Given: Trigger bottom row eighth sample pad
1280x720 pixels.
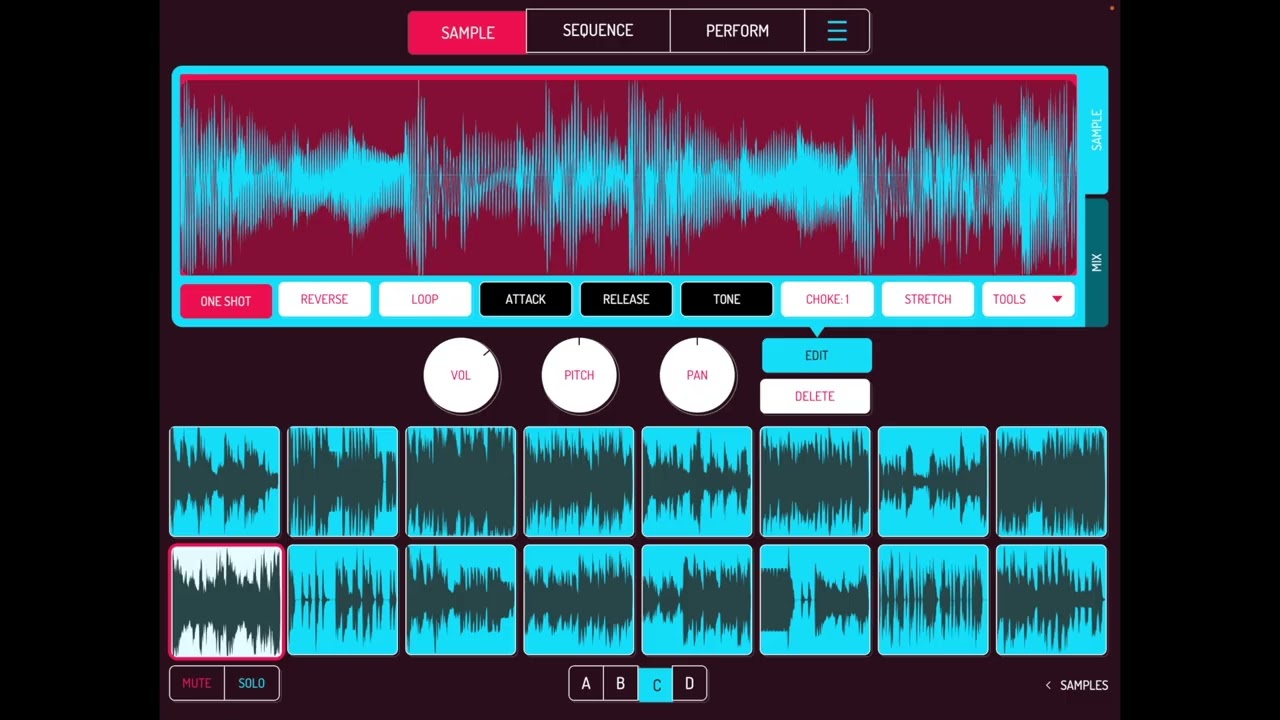Looking at the screenshot, I should click(x=1051, y=600).
